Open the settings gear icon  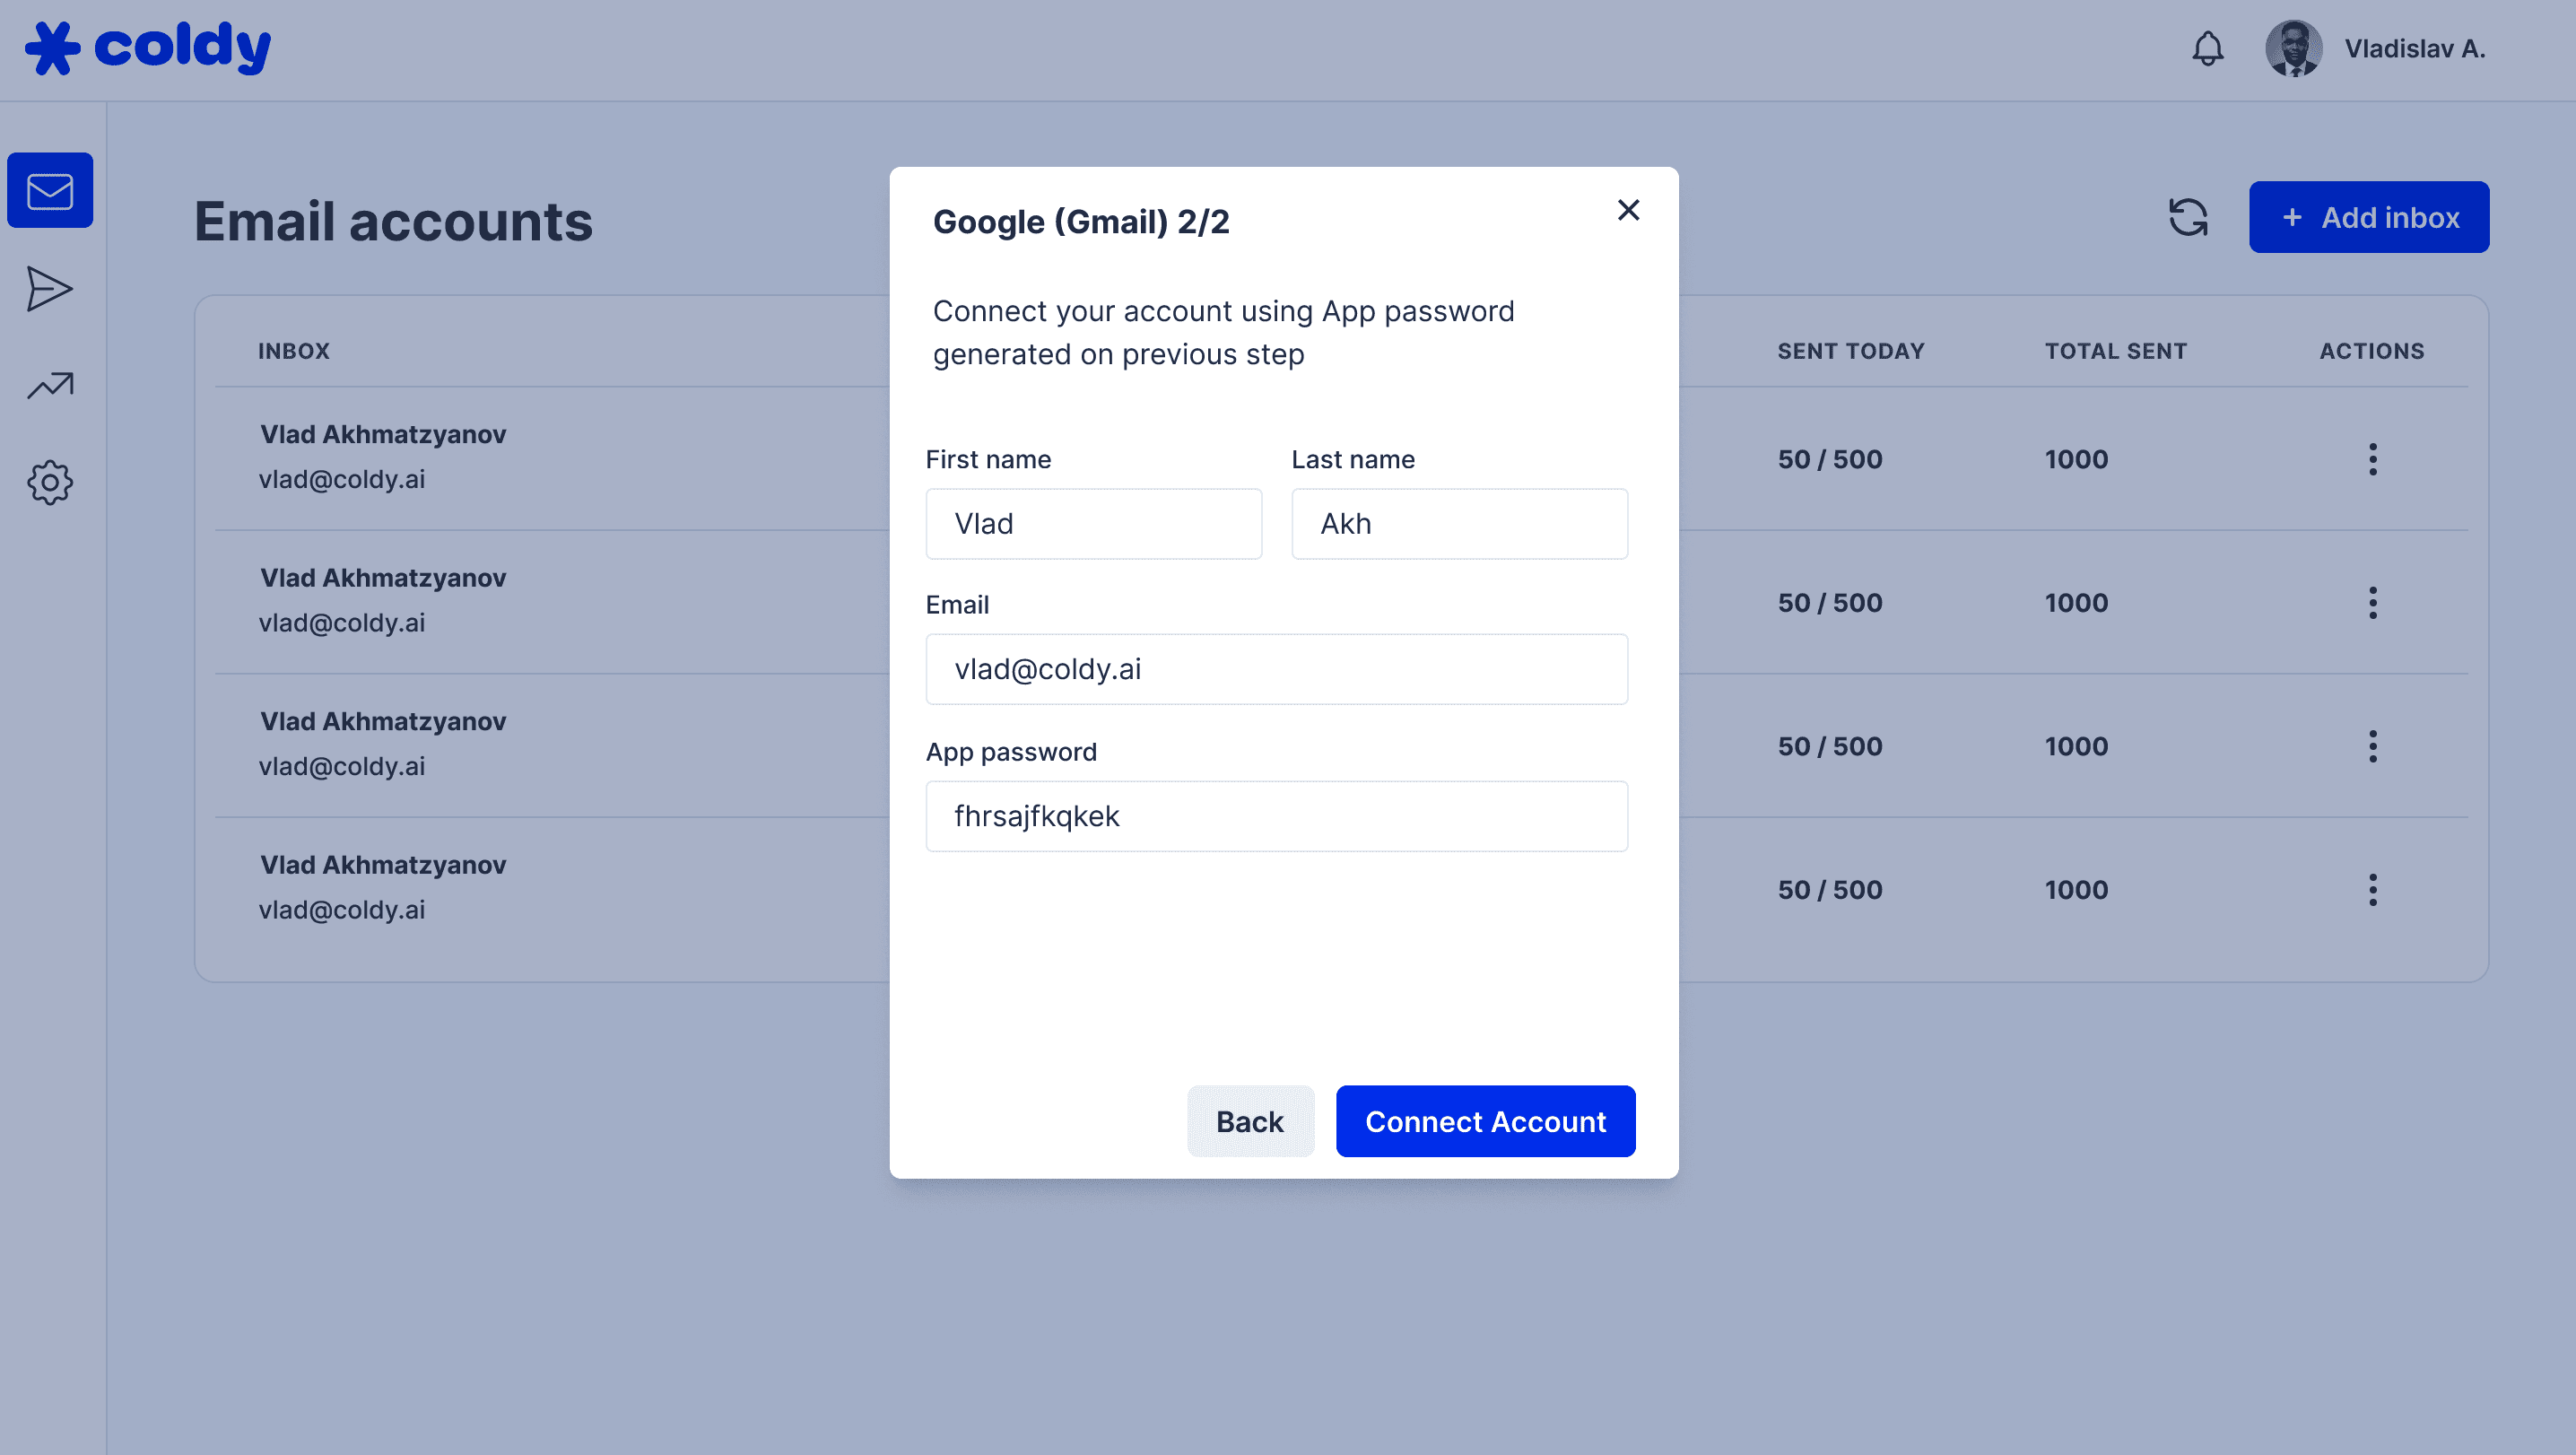point(49,482)
